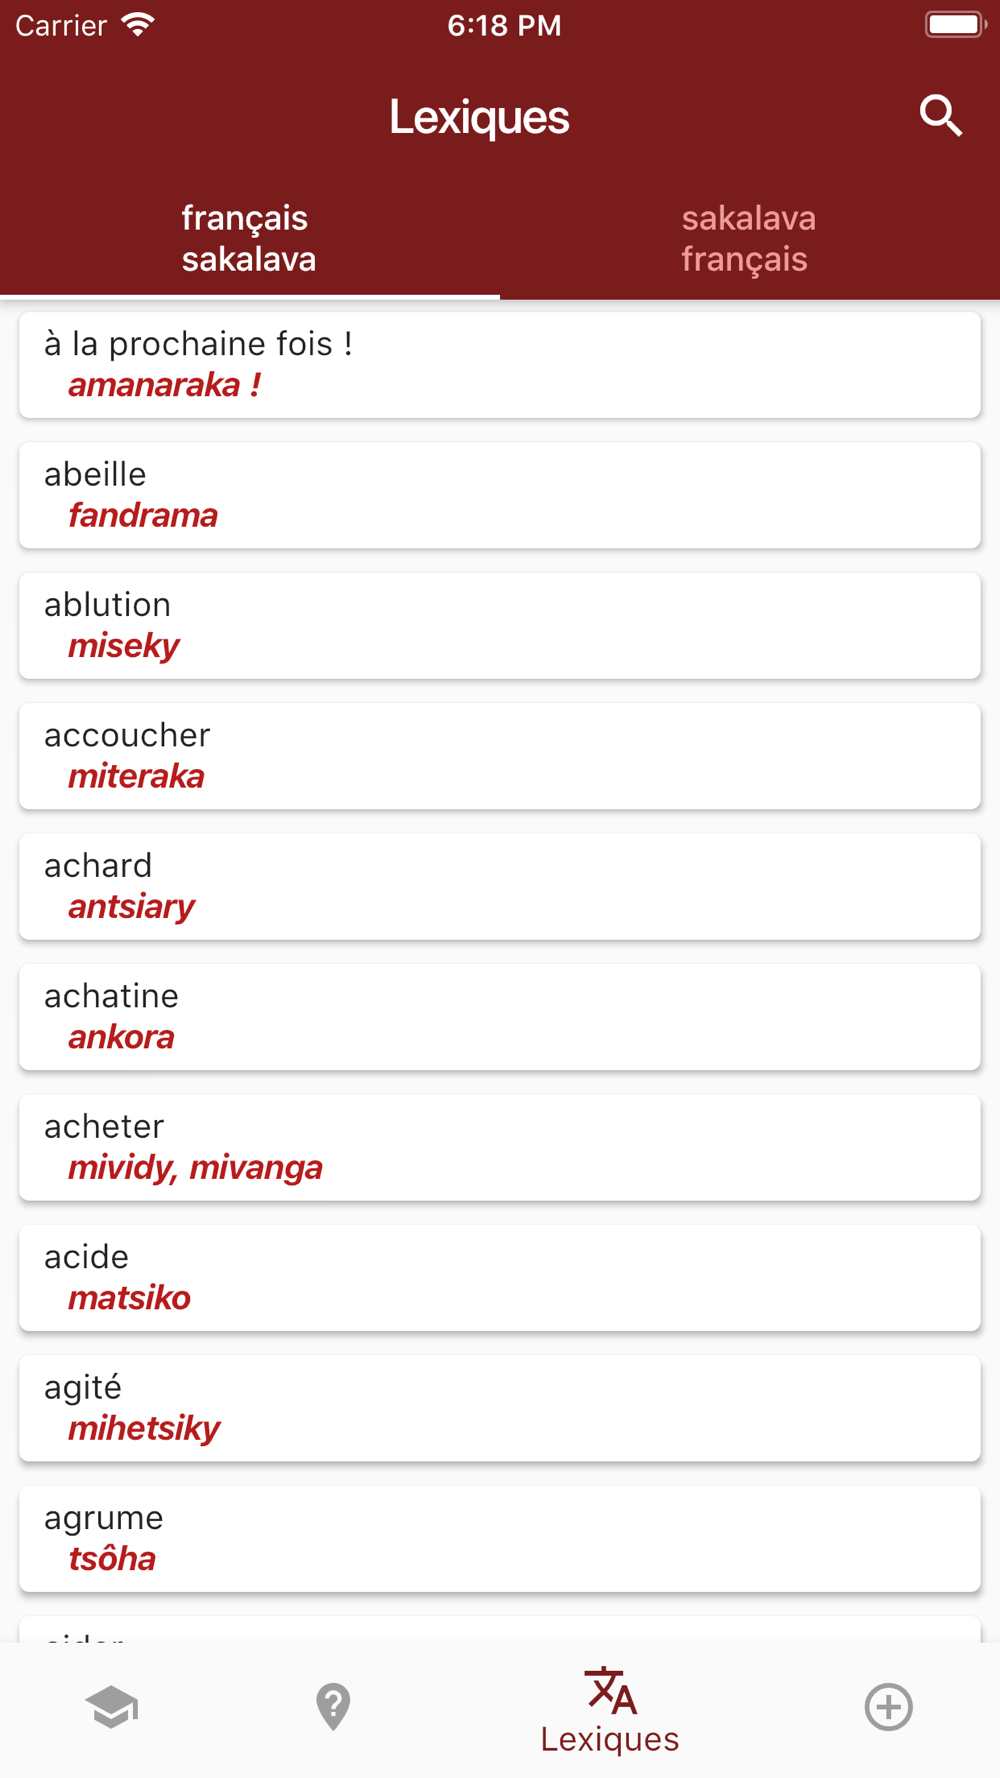Tap the agrume tsôha card
The width and height of the screenshot is (1000, 1778).
(x=500, y=1539)
